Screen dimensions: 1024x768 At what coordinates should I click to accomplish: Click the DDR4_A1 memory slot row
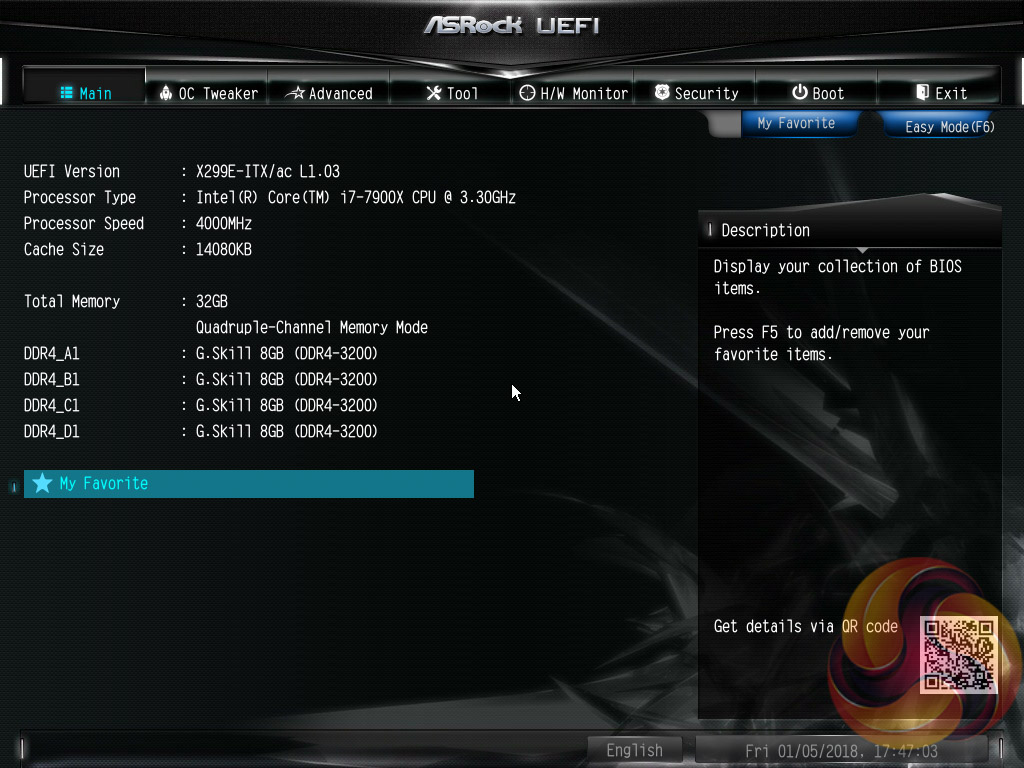point(200,354)
